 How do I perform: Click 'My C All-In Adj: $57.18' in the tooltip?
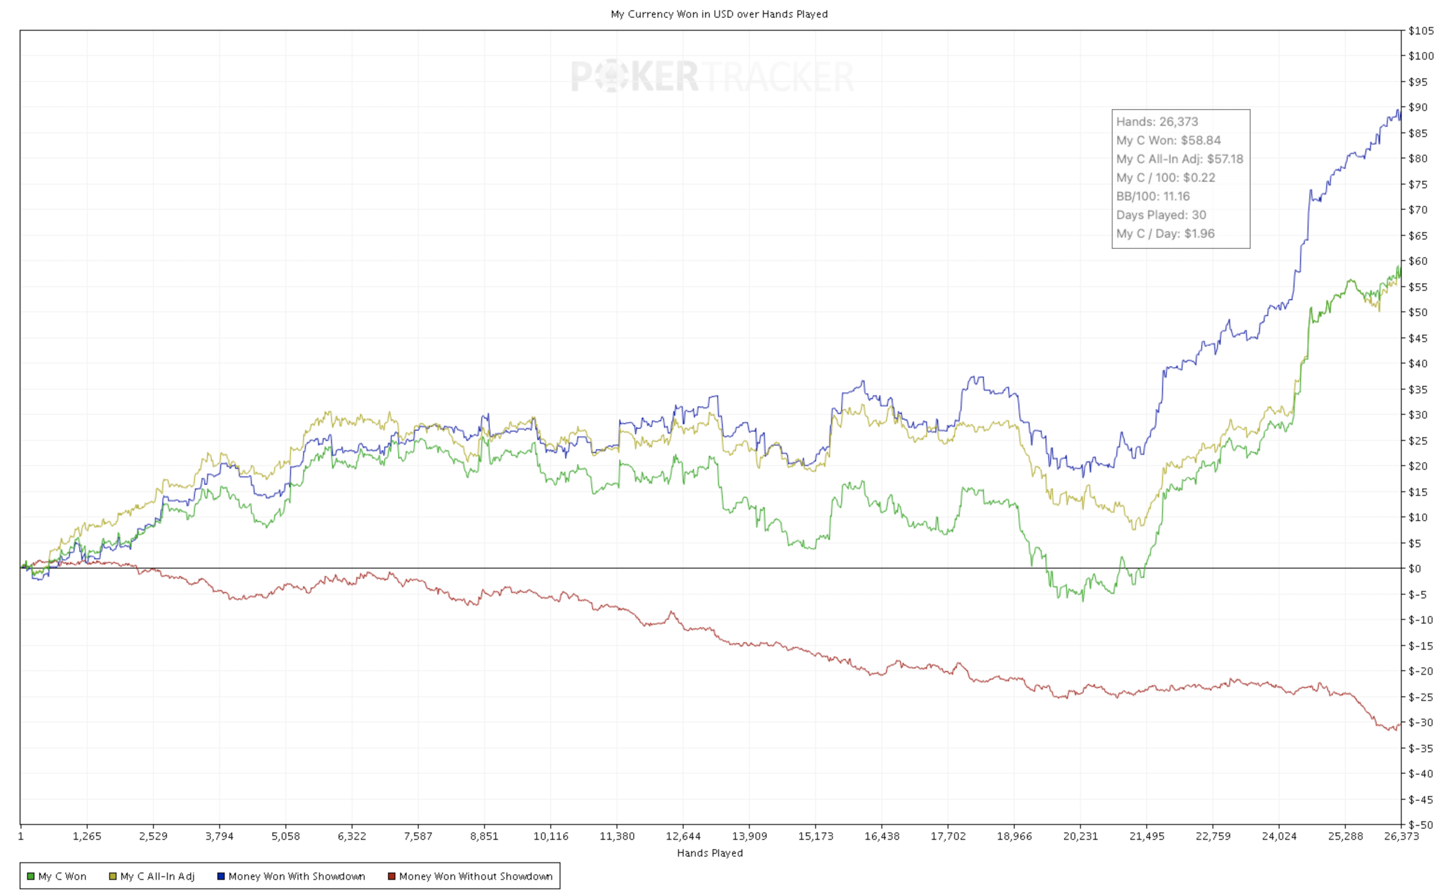1180,159
